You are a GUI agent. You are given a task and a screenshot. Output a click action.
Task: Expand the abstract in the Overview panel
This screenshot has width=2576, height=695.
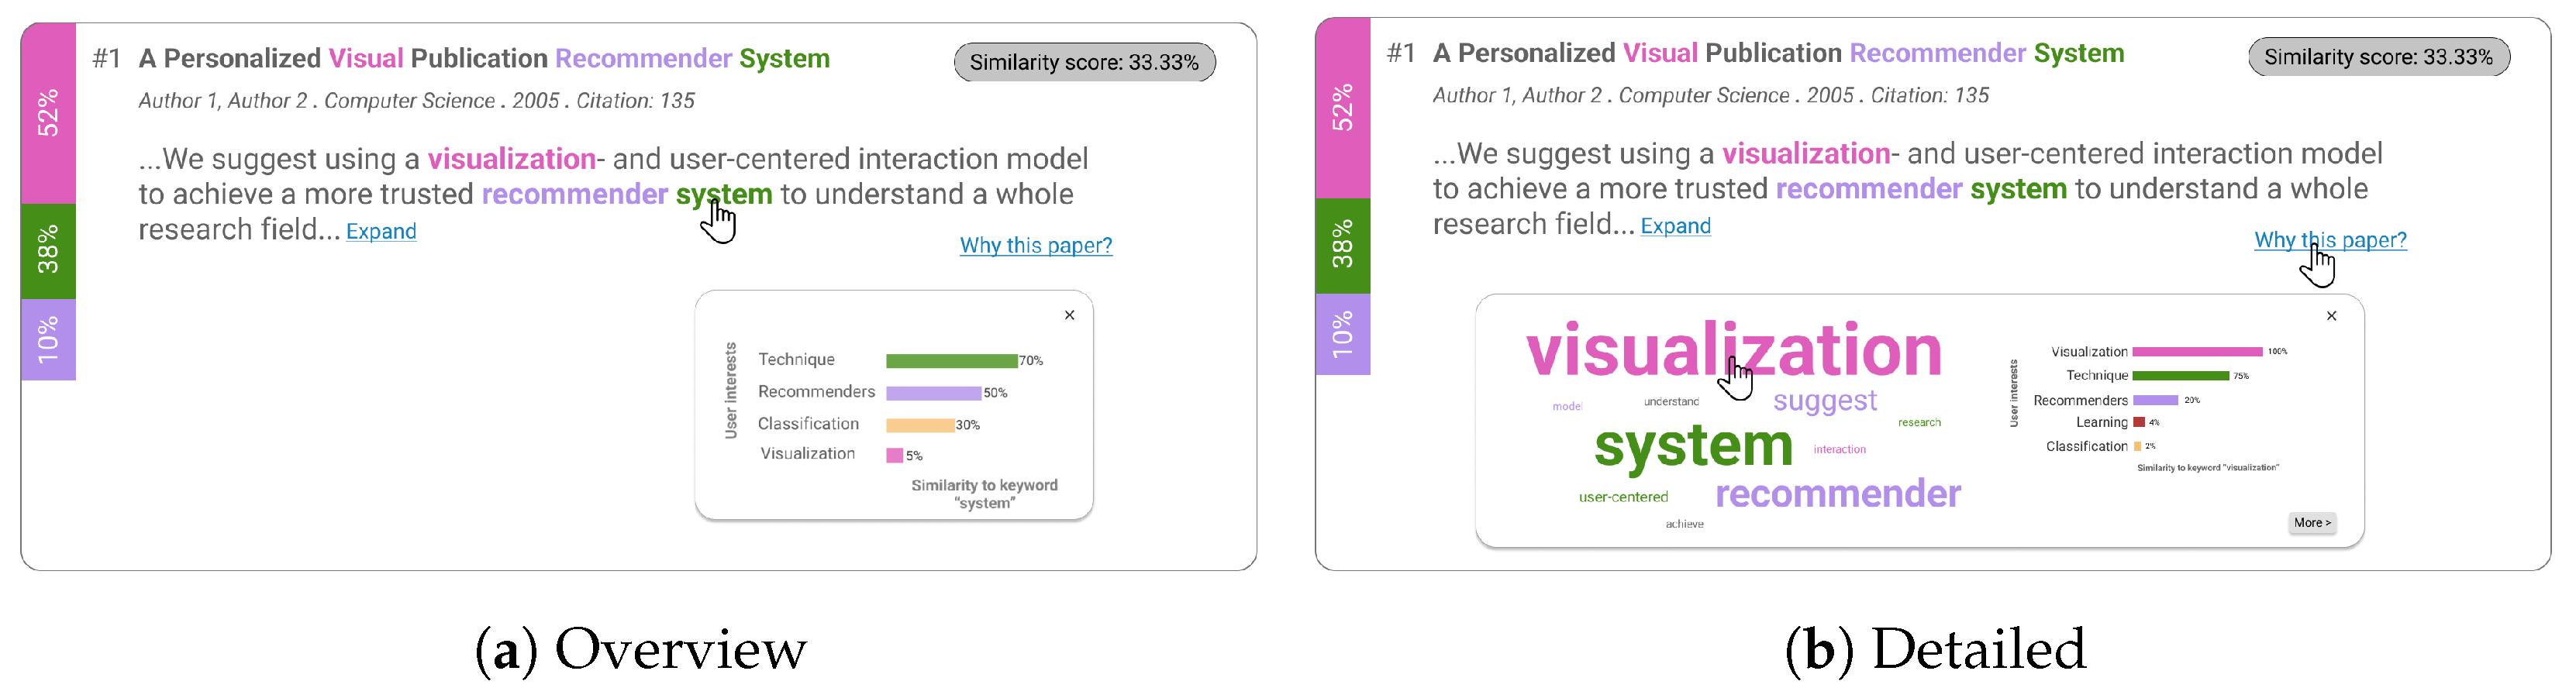381,232
